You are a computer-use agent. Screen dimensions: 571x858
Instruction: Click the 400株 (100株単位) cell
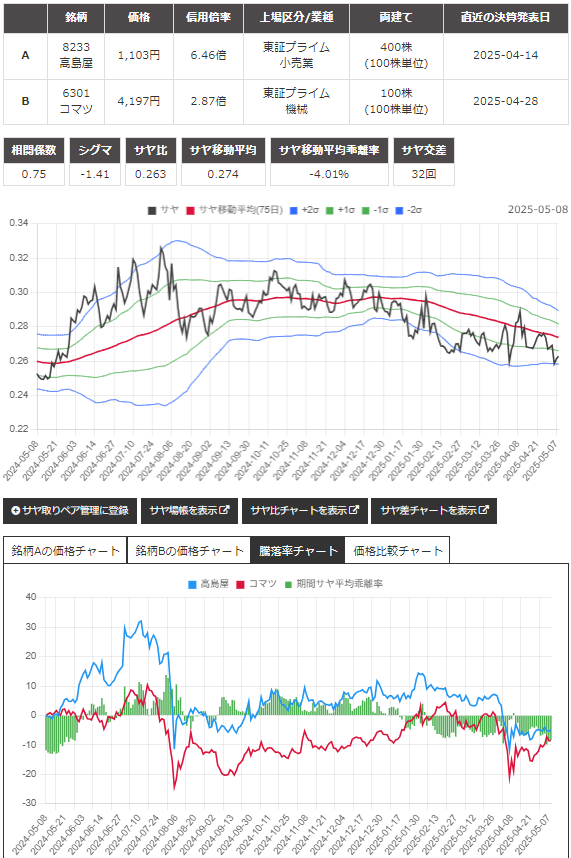[396, 55]
